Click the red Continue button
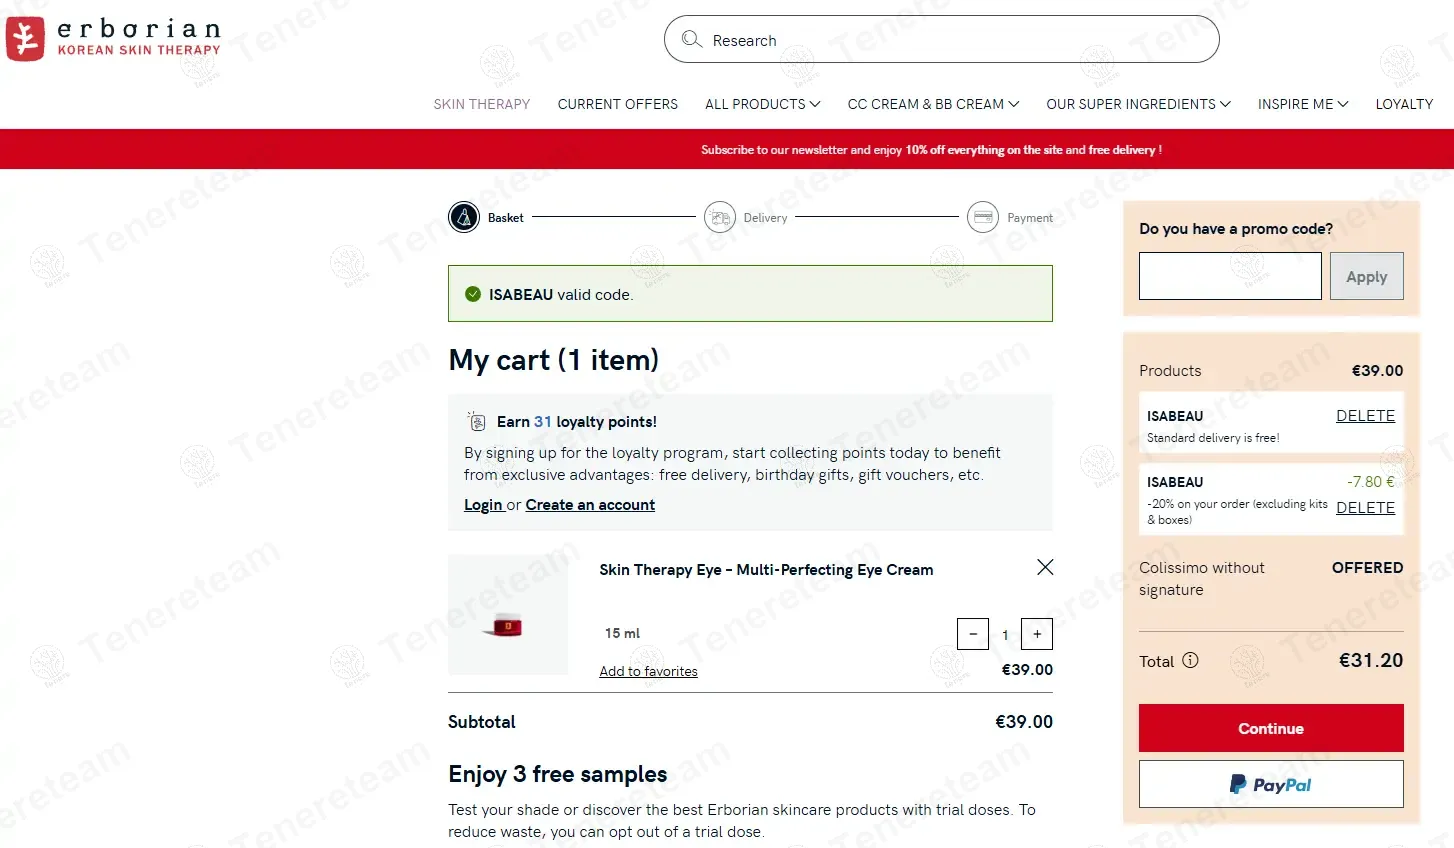Viewport: 1454px width, 848px height. coord(1271,728)
